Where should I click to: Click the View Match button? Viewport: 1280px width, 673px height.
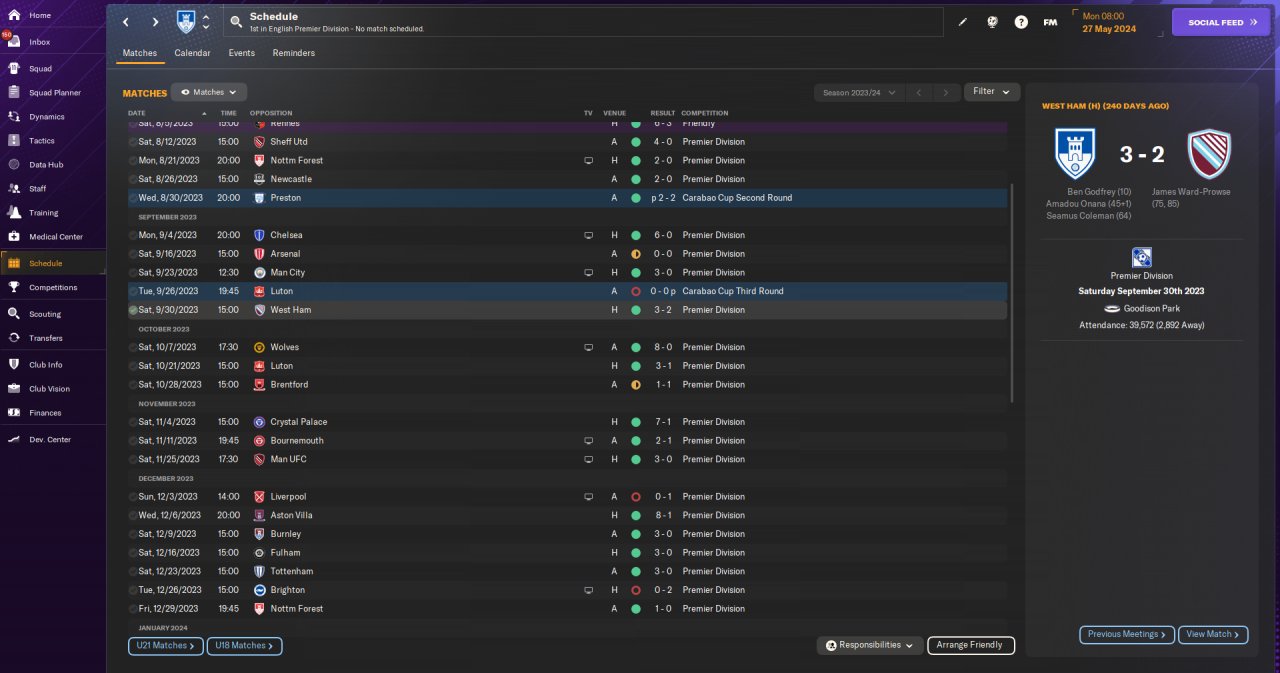coord(1214,634)
